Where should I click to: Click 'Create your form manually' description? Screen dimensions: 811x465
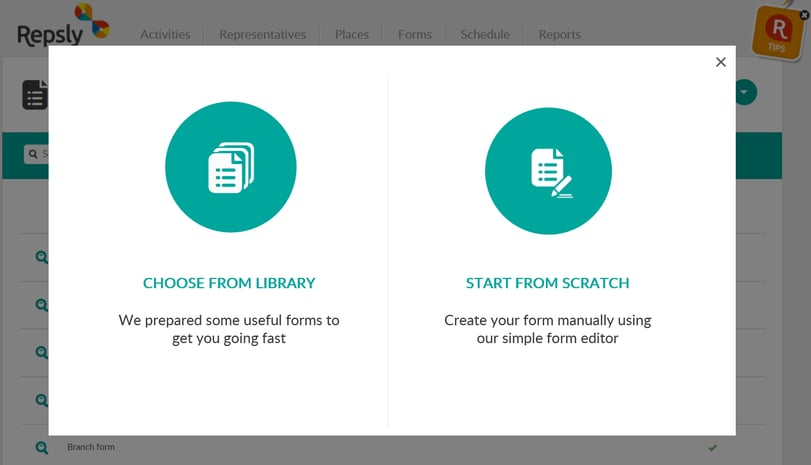548,329
